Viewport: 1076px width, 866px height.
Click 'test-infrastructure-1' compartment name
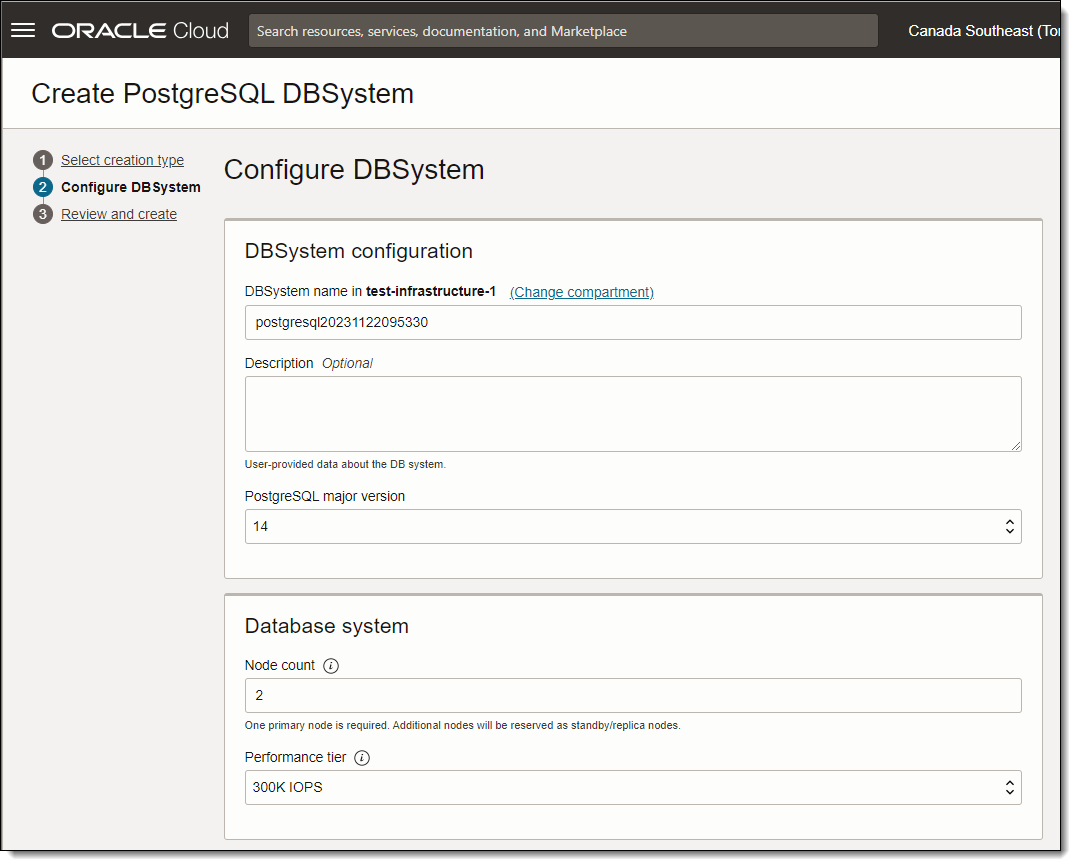430,291
